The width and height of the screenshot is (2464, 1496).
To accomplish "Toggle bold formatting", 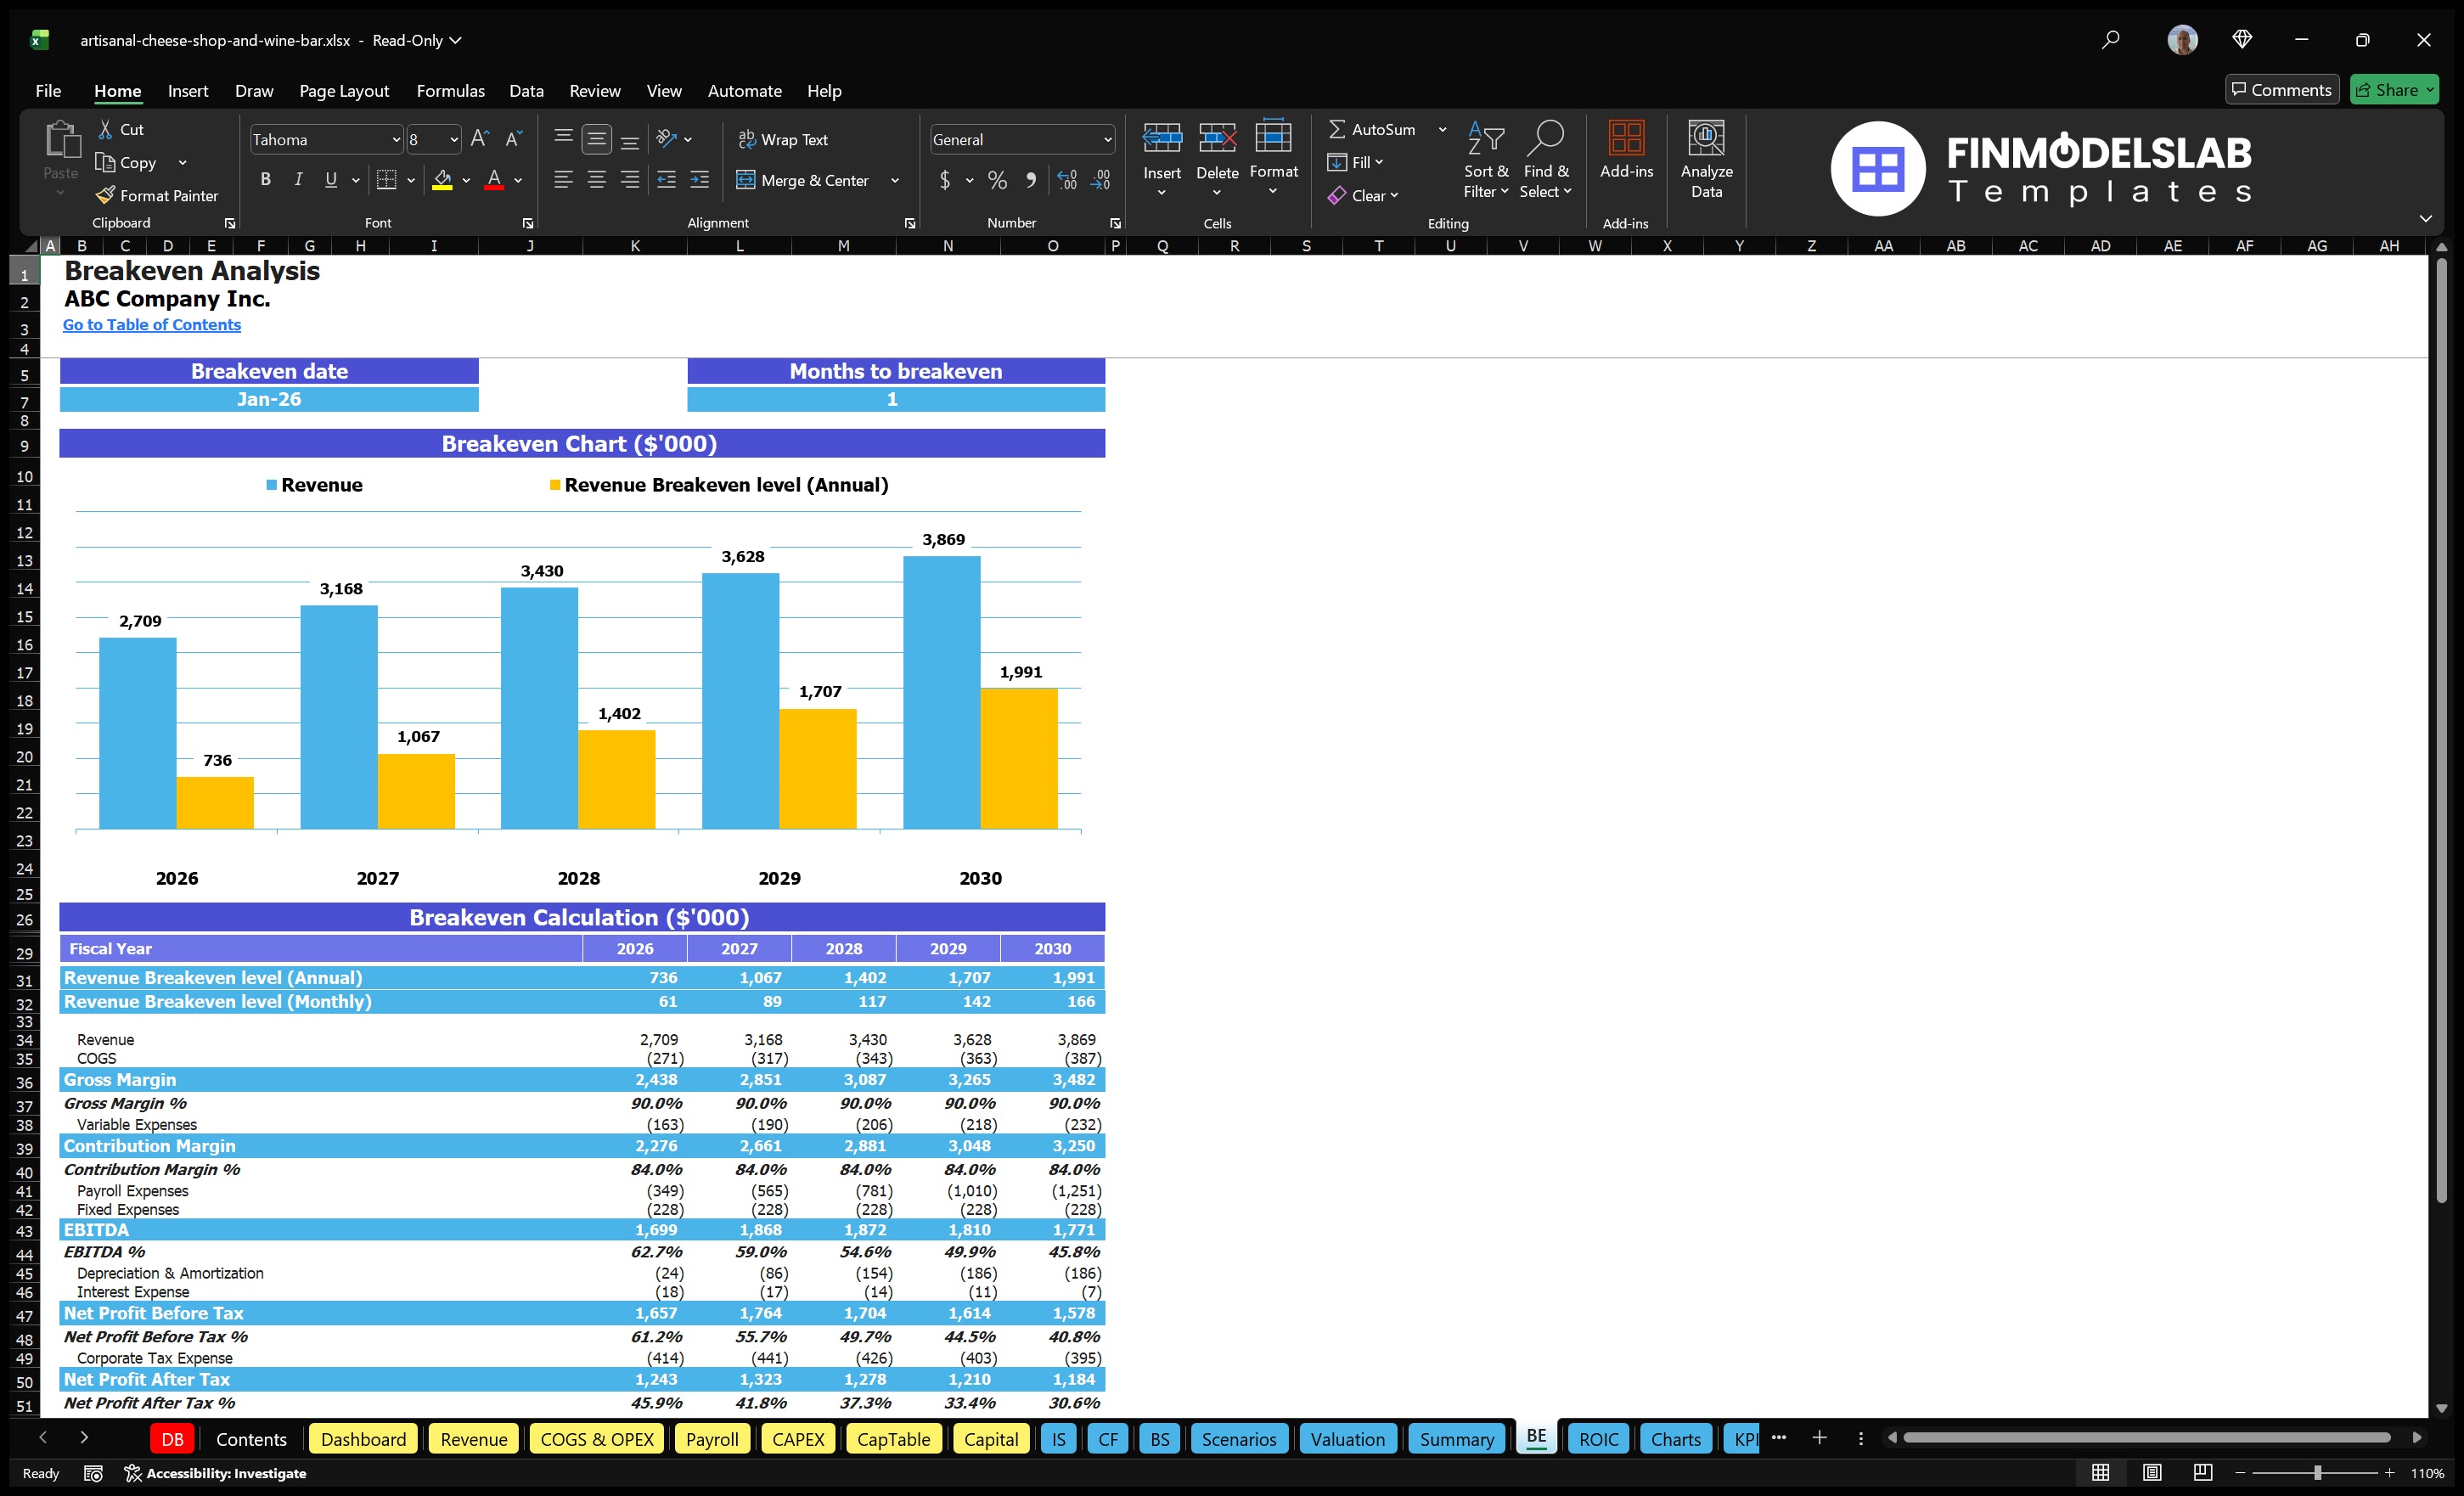I will (x=265, y=179).
